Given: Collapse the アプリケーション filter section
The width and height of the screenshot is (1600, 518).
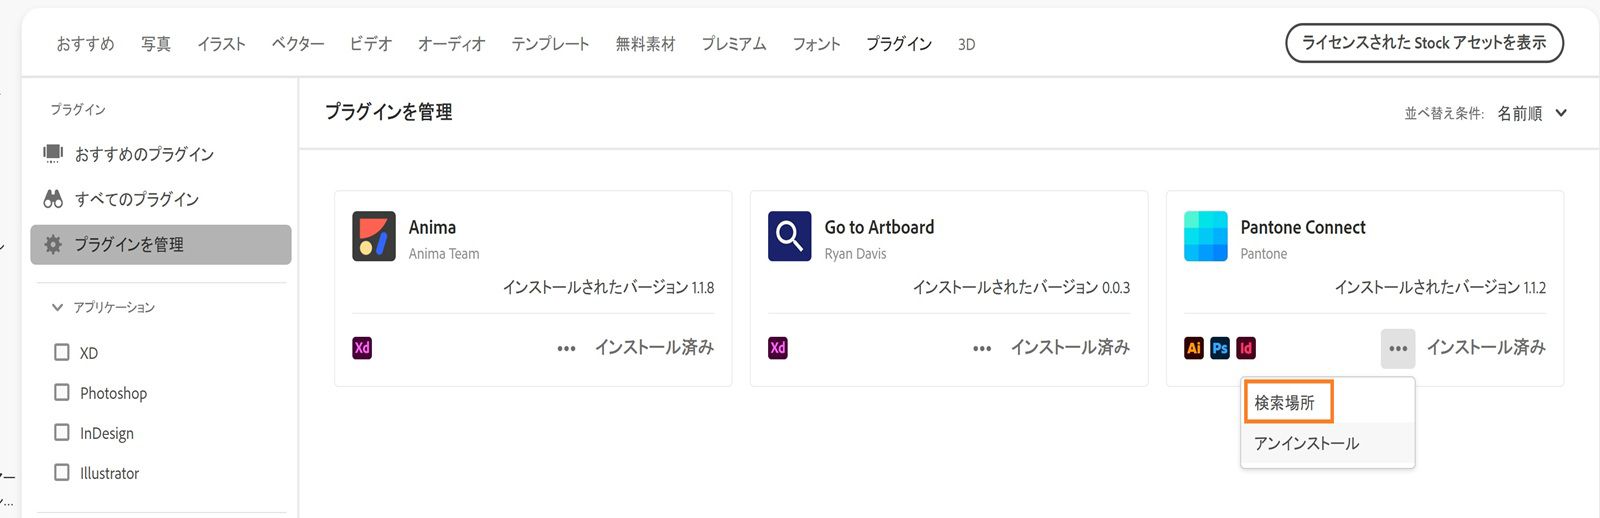Looking at the screenshot, I should (x=57, y=307).
